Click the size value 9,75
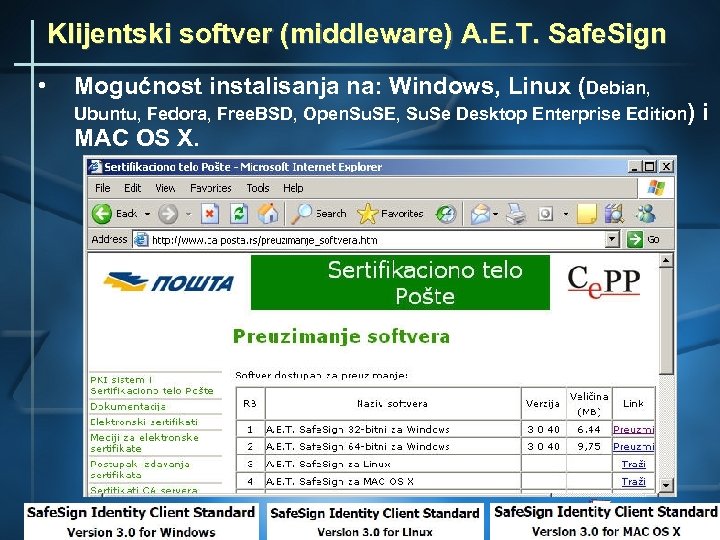Viewport: 720px width, 540px height. (x=589, y=446)
